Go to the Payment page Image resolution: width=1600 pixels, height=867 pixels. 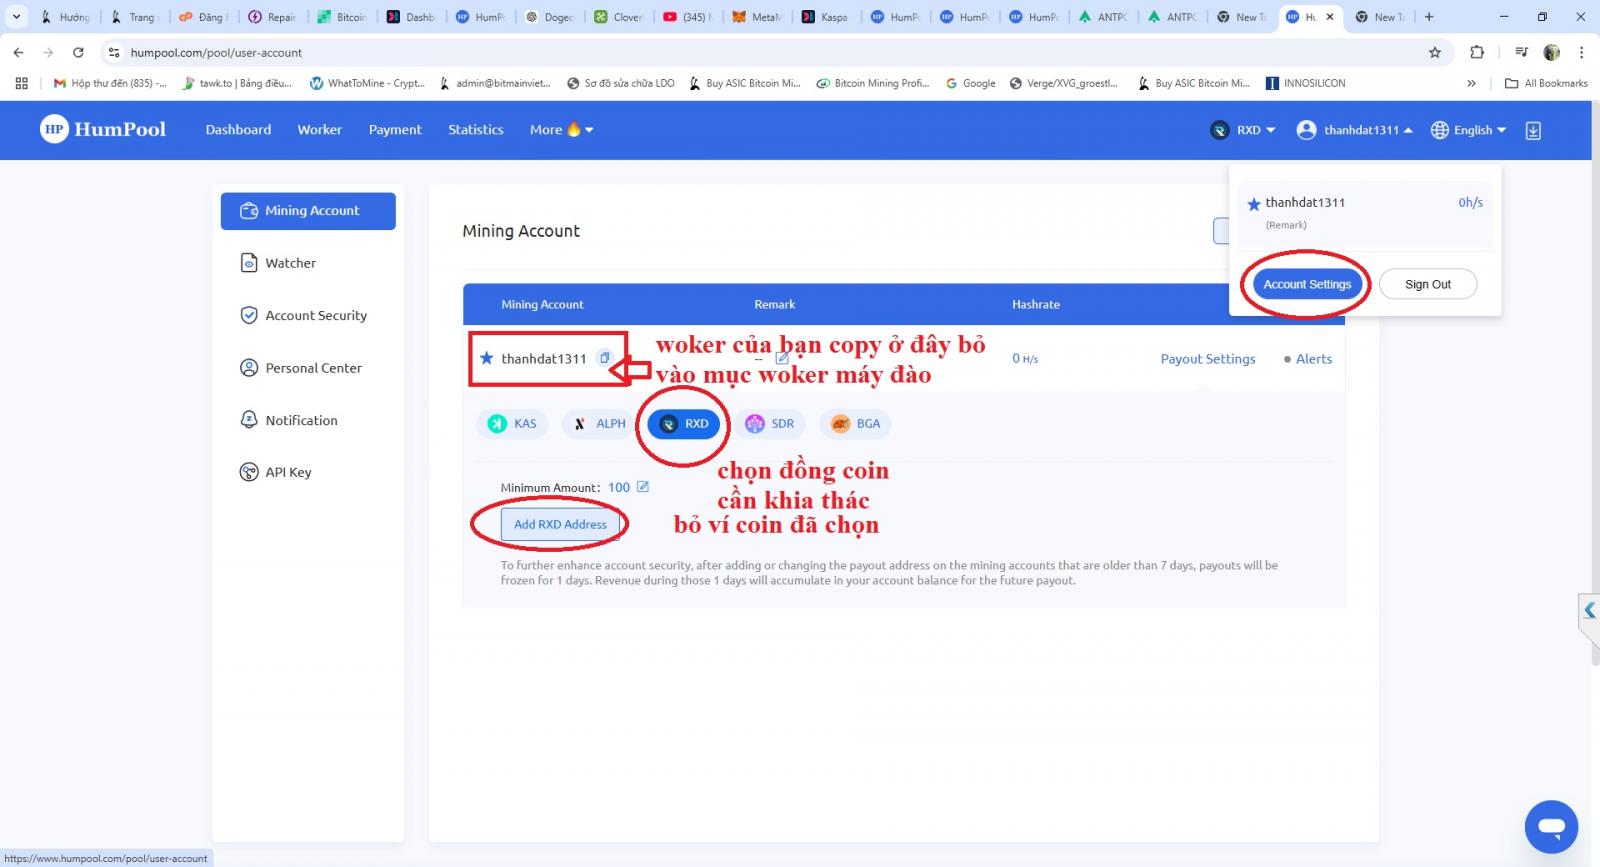tap(395, 129)
